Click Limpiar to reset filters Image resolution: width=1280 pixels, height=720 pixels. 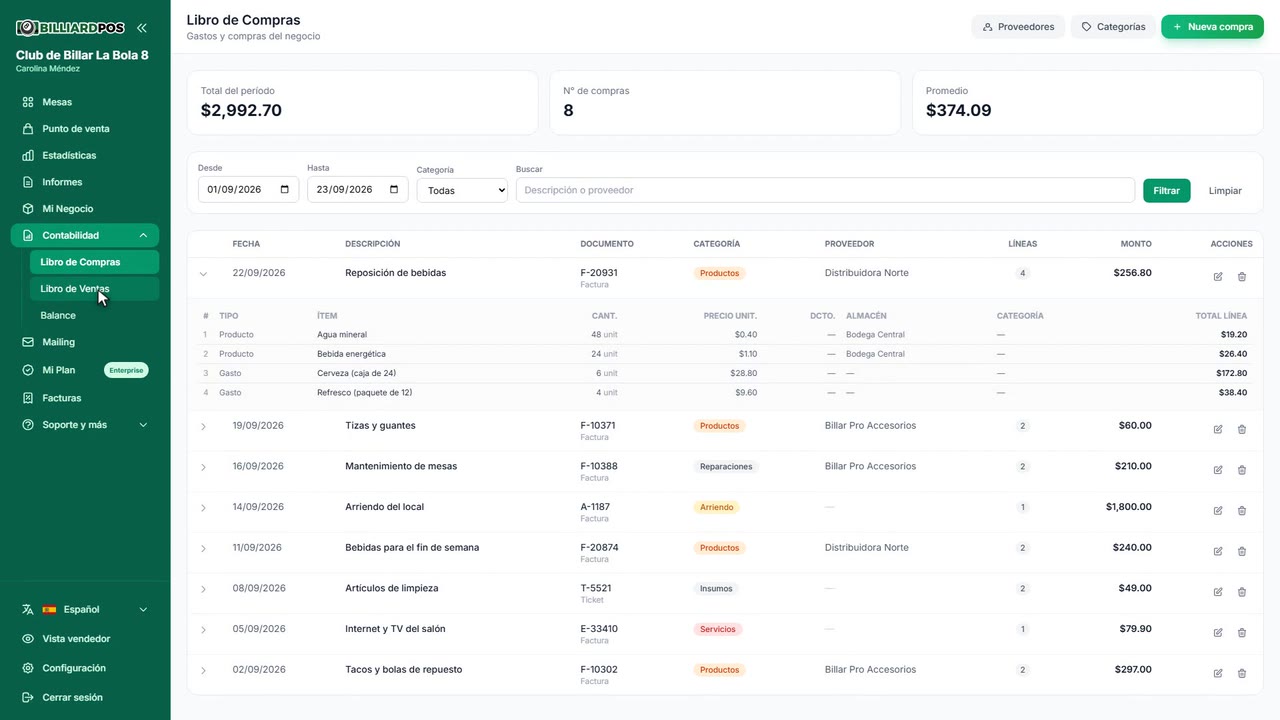coord(1225,190)
